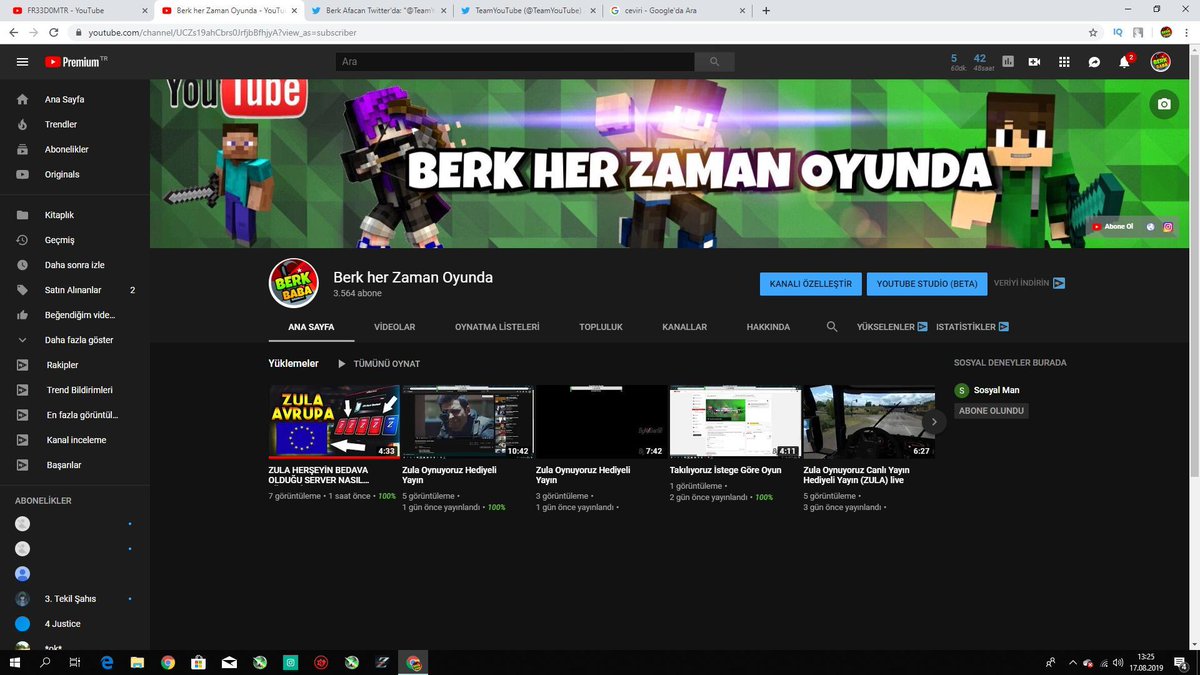This screenshot has width=1200, height=675.
Task: Click YOUTUBE STUDIO (BETA) button
Action: (927, 284)
